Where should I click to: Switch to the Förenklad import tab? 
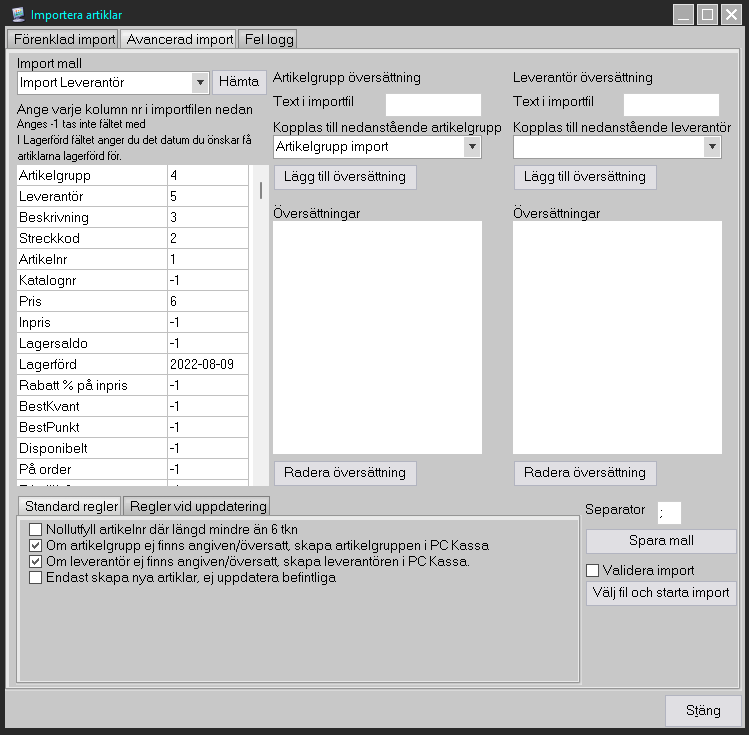tap(62, 40)
